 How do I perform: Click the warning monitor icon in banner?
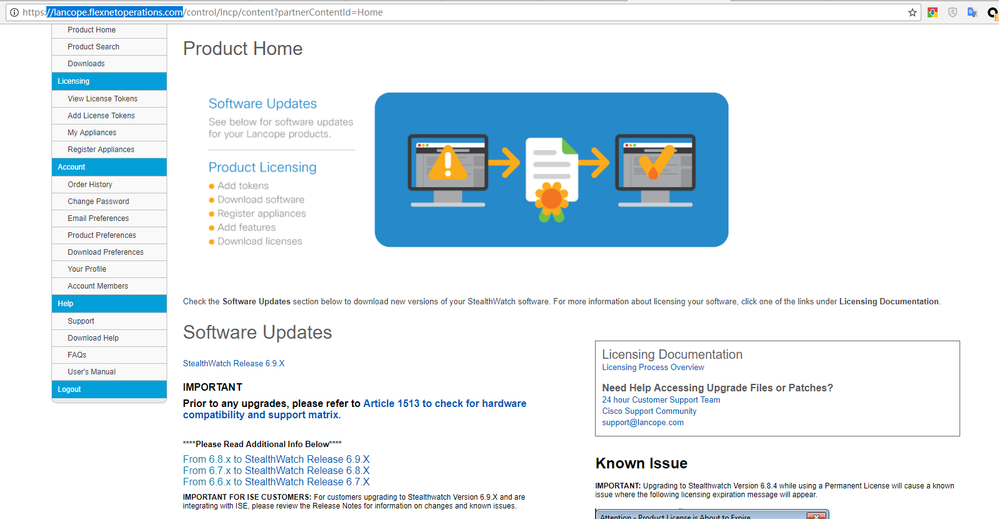tap(448, 170)
